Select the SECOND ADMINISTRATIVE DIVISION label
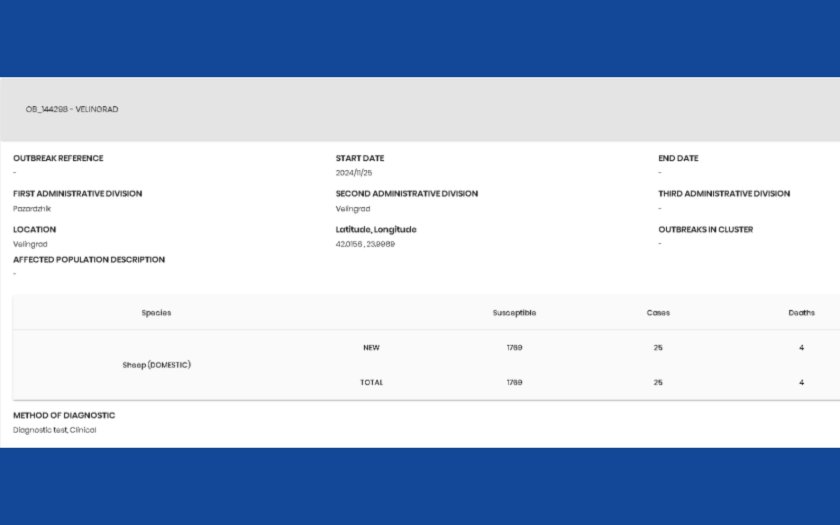This screenshot has height=525, width=840. coord(407,194)
